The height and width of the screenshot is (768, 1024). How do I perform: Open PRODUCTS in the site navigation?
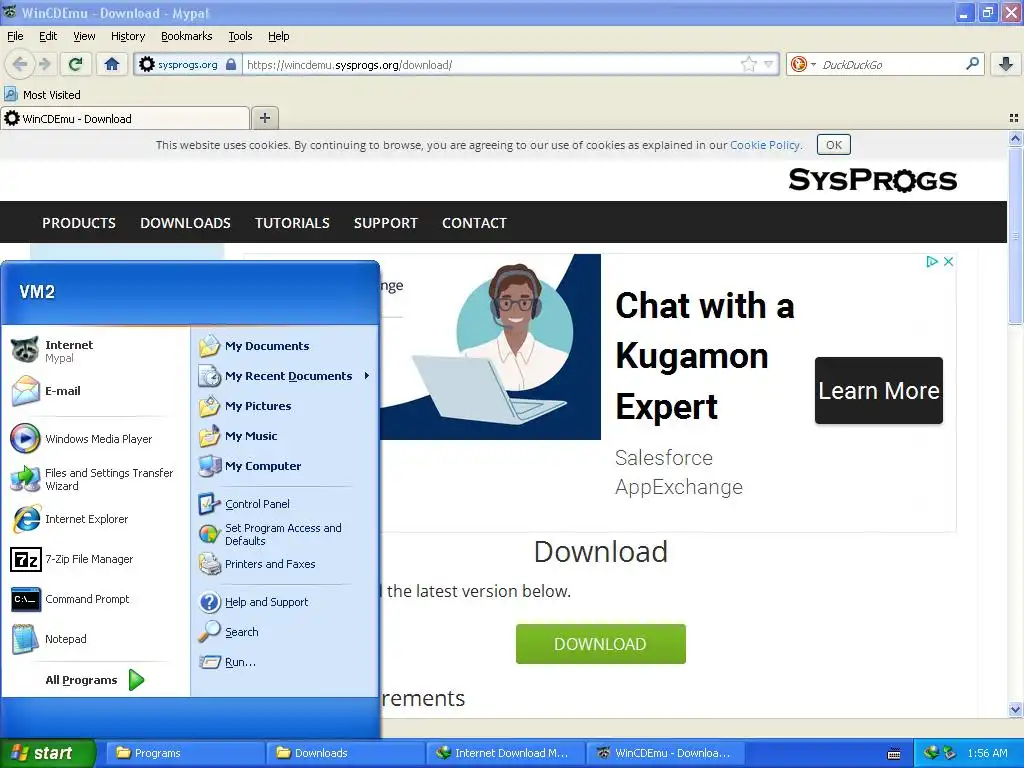click(79, 223)
